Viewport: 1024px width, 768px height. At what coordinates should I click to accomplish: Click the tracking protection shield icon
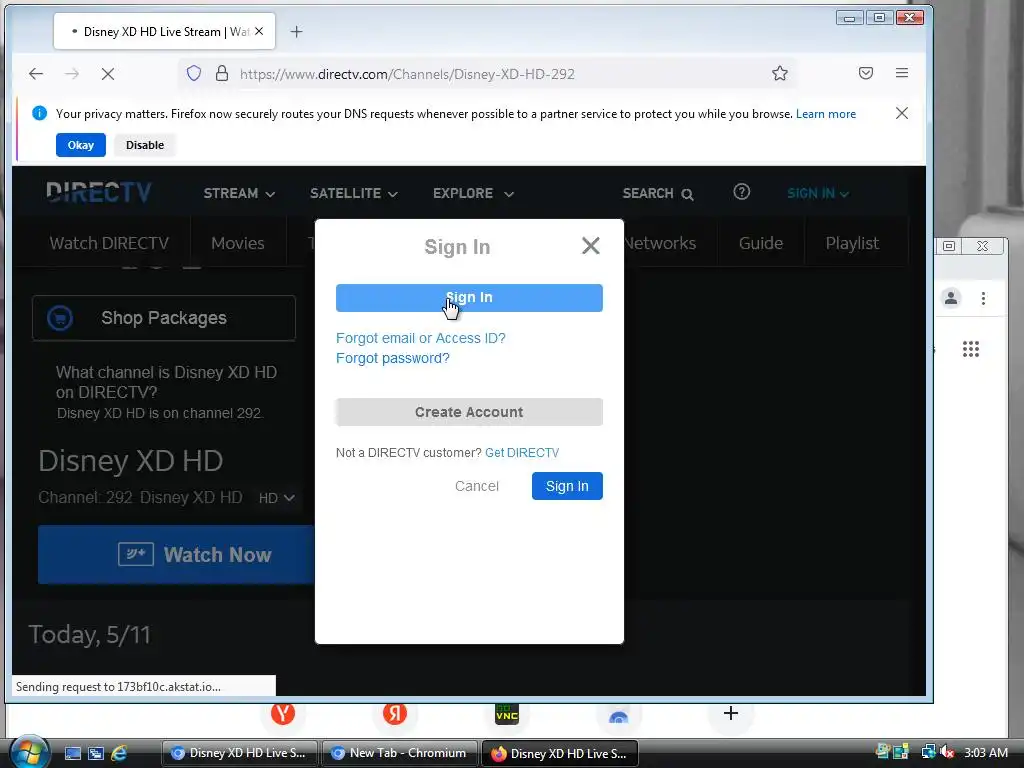(194, 73)
